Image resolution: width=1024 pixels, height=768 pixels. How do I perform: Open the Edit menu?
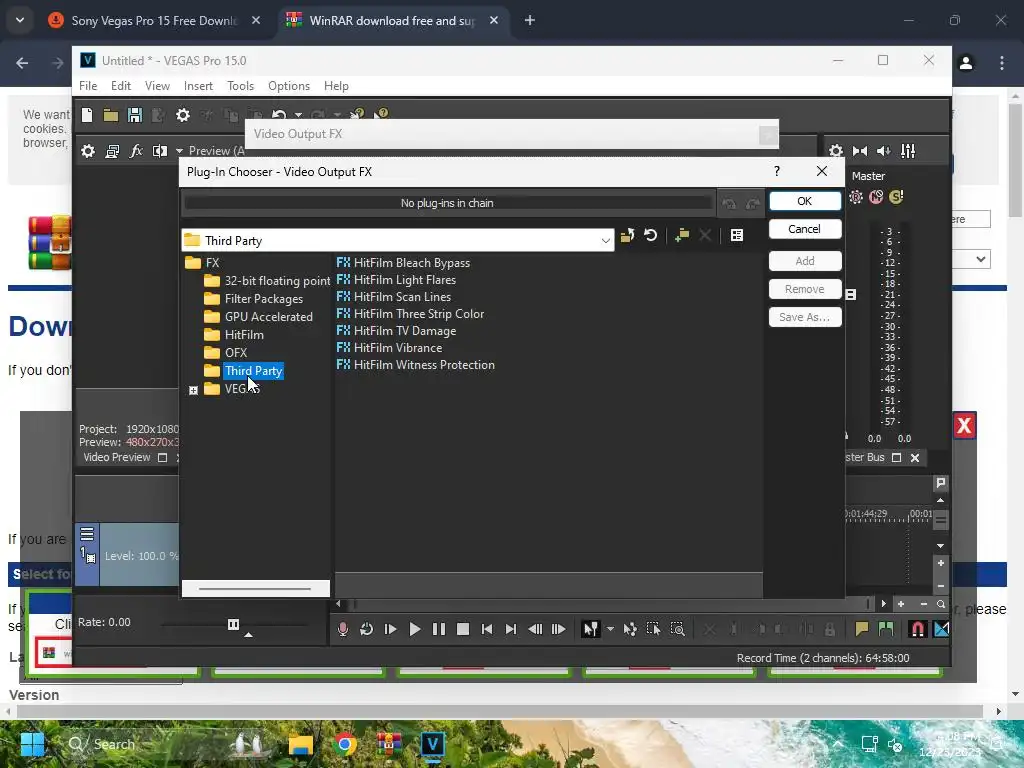tap(121, 86)
